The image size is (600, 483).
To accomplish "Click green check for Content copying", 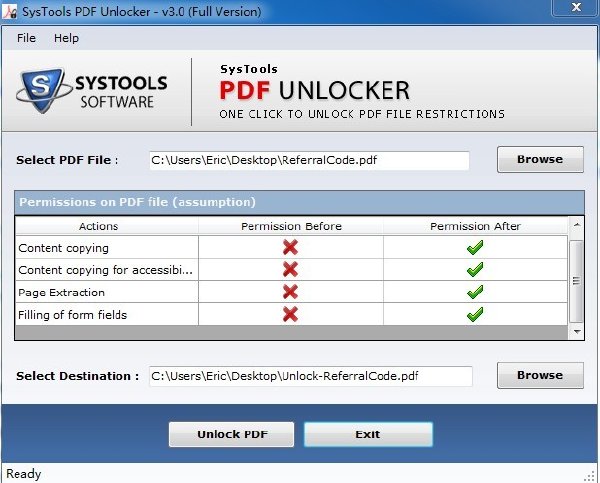I will point(475,247).
